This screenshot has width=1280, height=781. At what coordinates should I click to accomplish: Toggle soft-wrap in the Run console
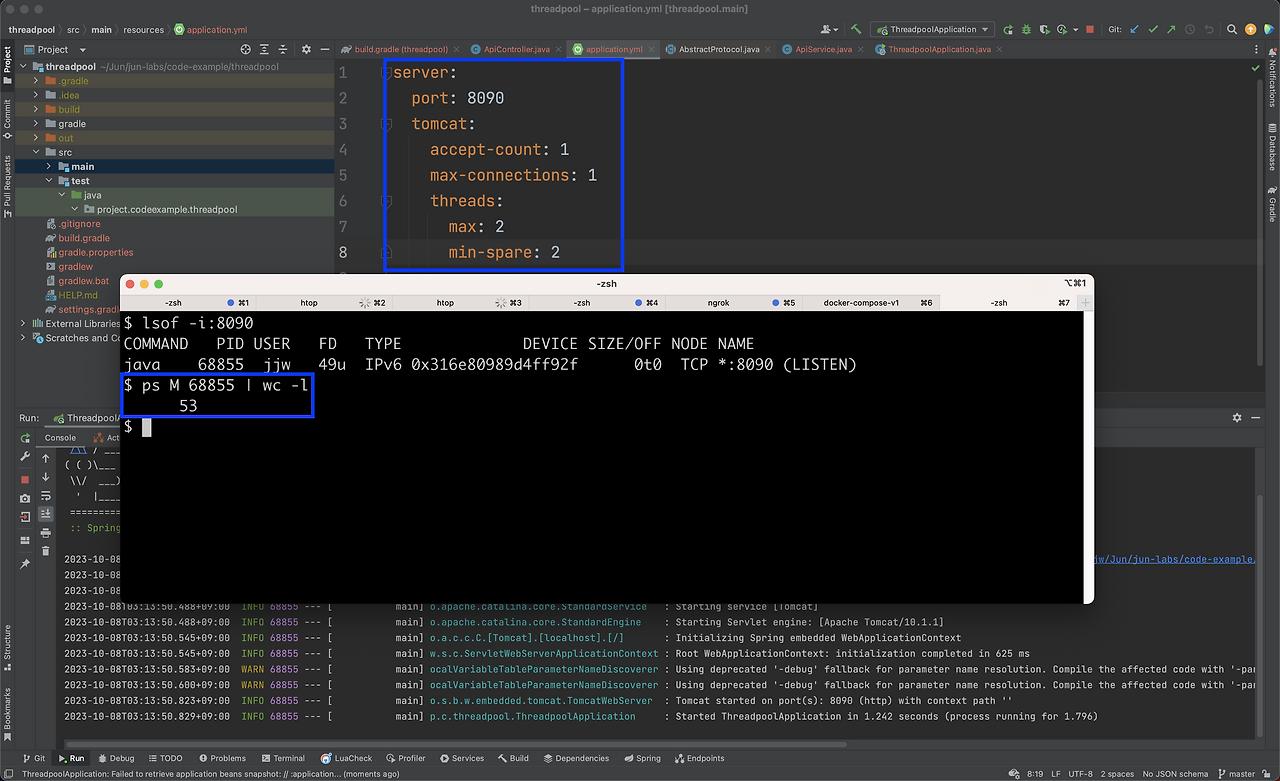pyautogui.click(x=45, y=495)
